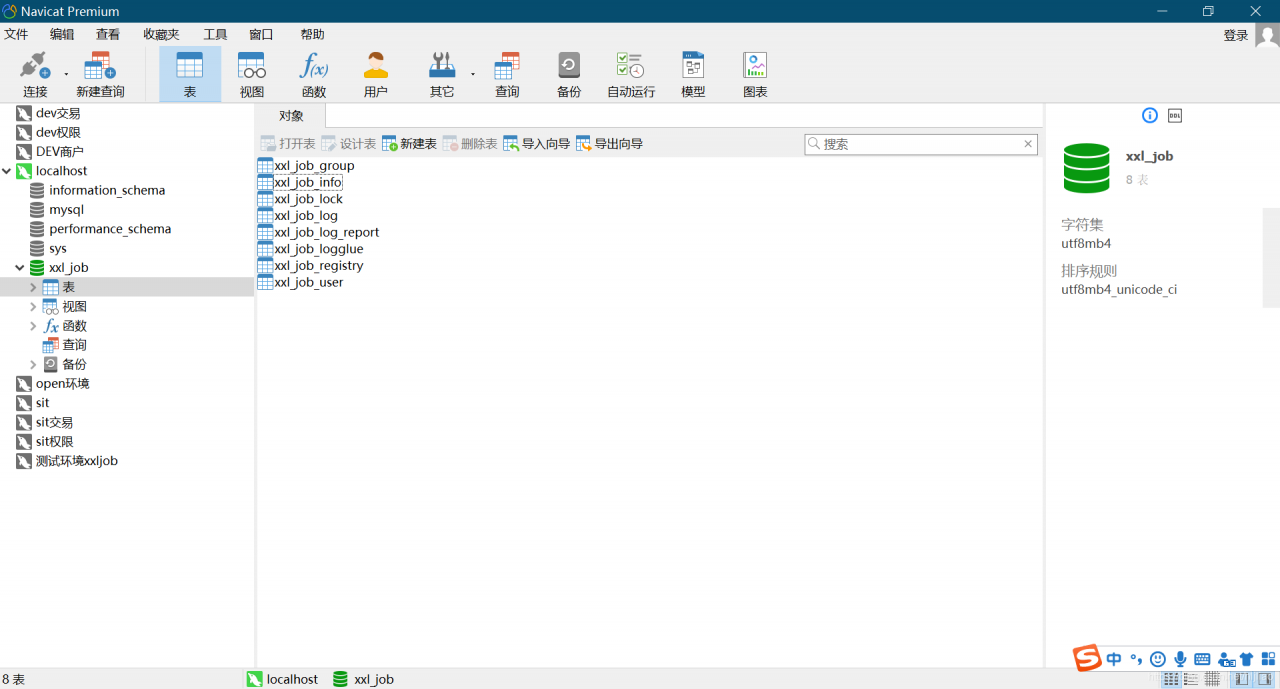Open the 工具 menu
1280x689 pixels.
coord(215,34)
